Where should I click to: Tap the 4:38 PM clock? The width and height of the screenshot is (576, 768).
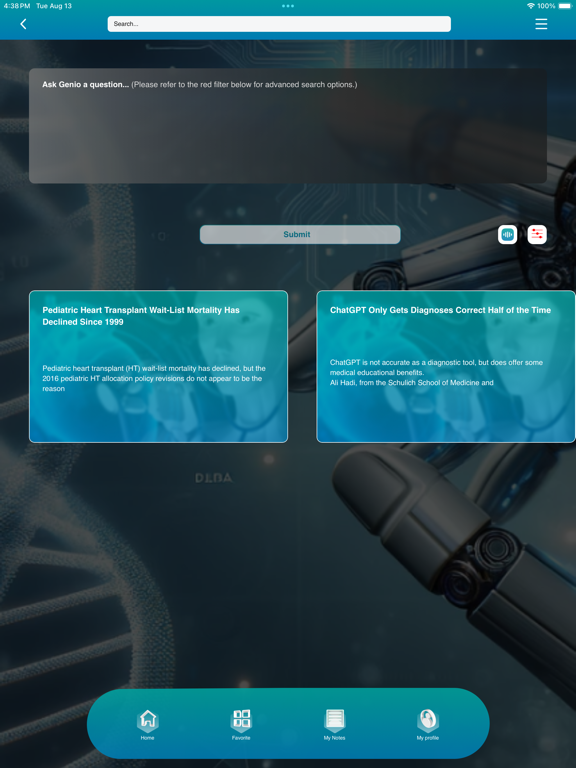[x=17, y=6]
